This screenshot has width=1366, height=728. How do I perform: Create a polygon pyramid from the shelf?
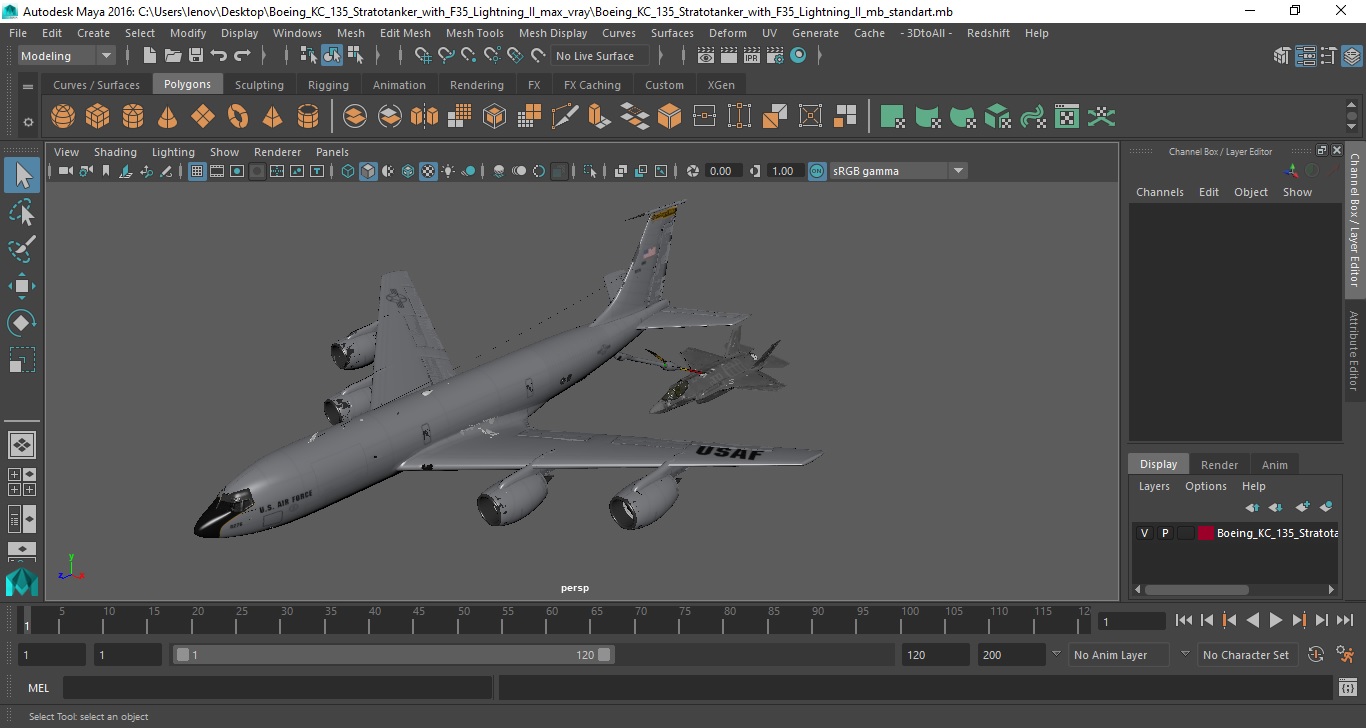(272, 117)
